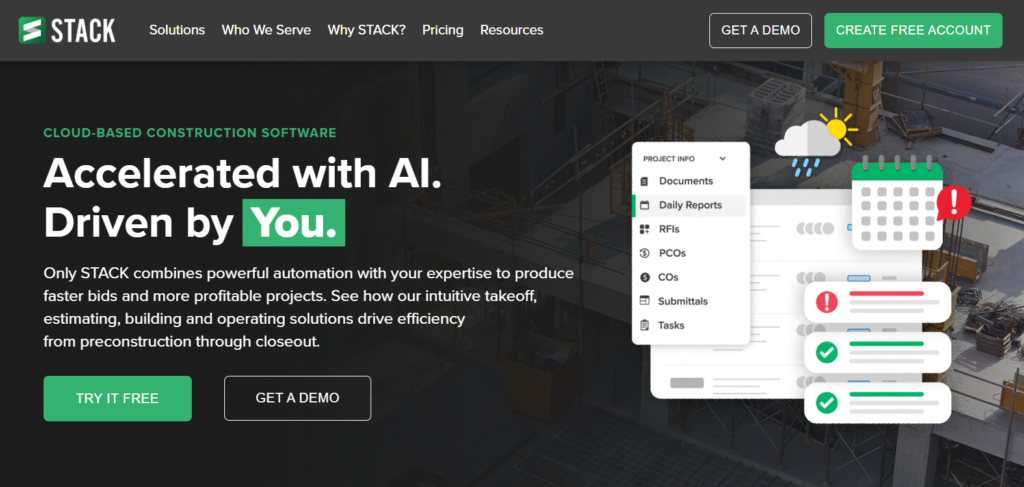The image size is (1024, 487).
Task: Click the Accelerated with AI. headline
Action: tap(242, 174)
